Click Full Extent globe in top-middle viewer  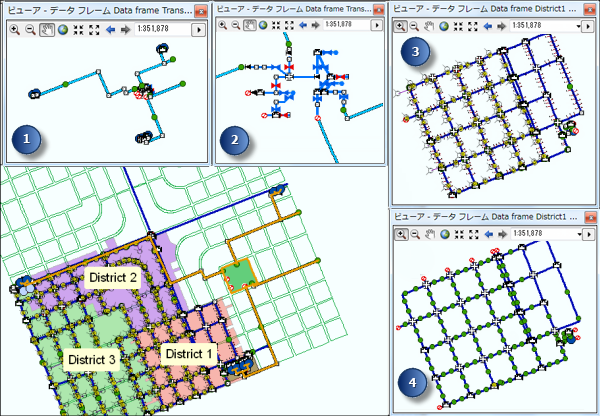pyautogui.click(x=263, y=25)
